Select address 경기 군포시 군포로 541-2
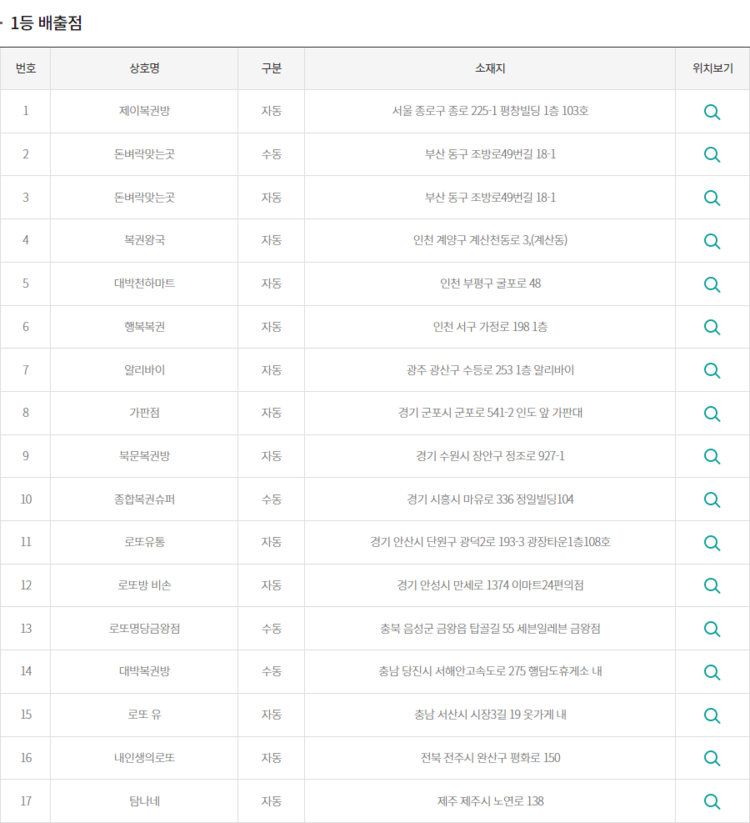 coord(455,413)
